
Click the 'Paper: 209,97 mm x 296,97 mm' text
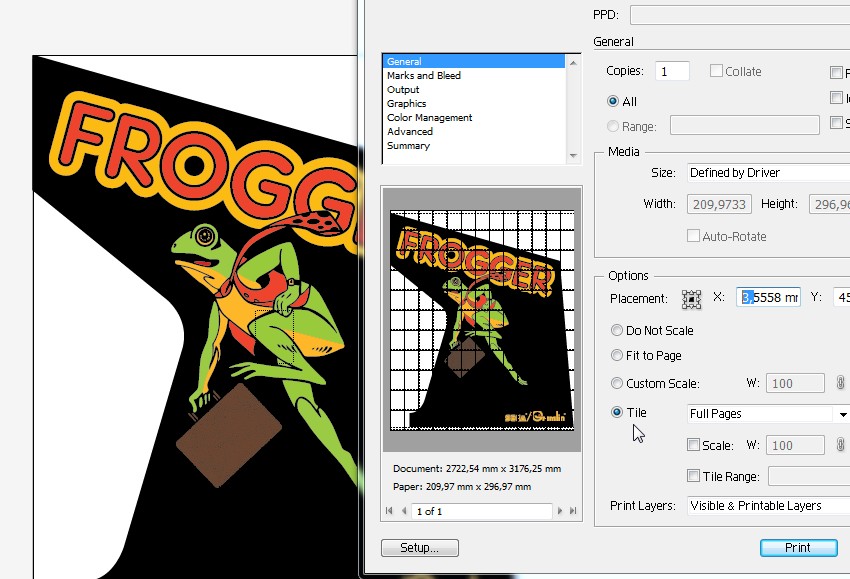pyautogui.click(x=462, y=486)
